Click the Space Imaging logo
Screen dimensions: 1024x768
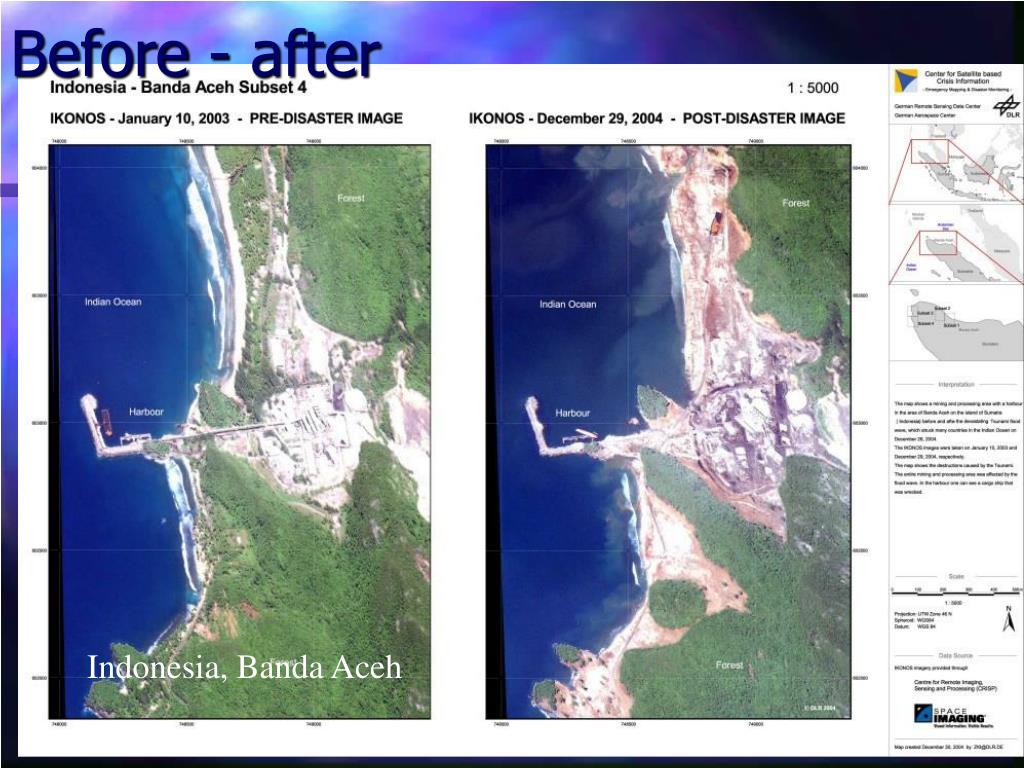953,716
